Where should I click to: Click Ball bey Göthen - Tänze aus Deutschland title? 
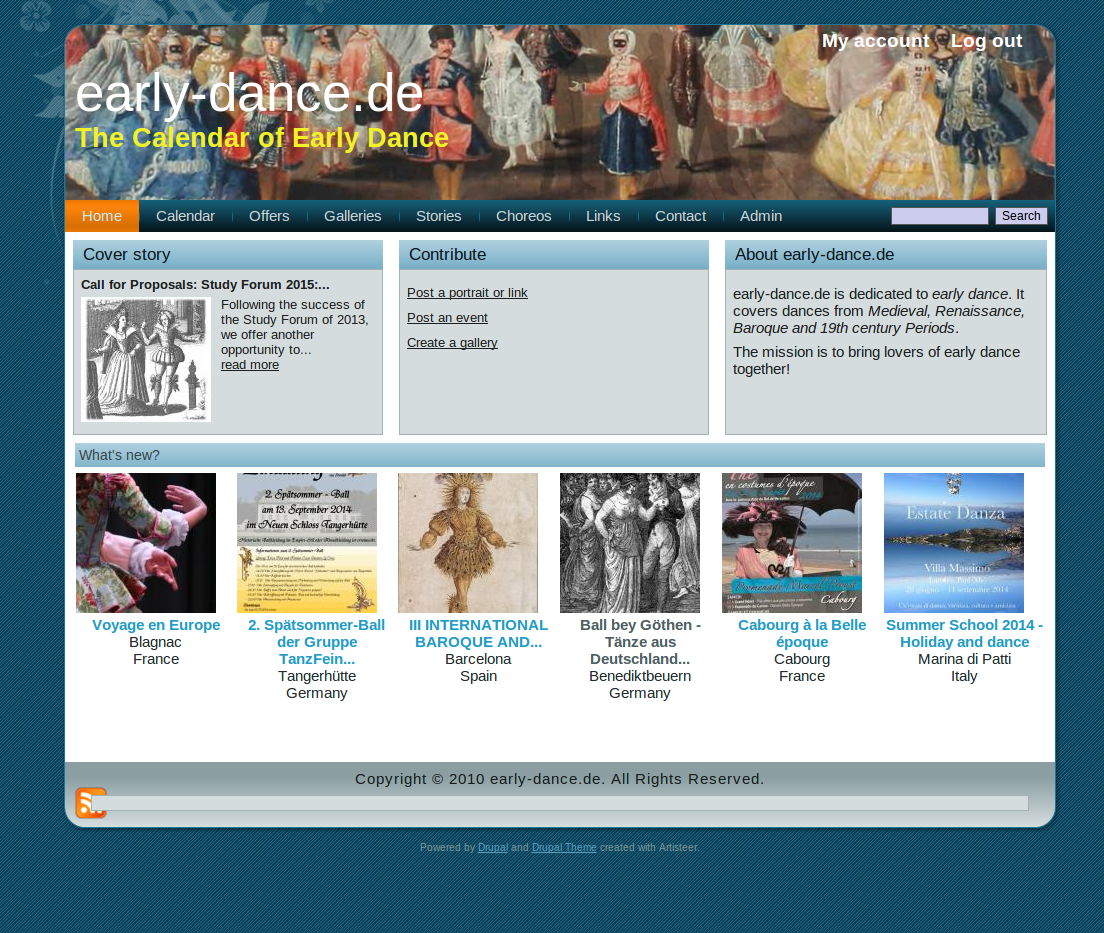click(640, 642)
